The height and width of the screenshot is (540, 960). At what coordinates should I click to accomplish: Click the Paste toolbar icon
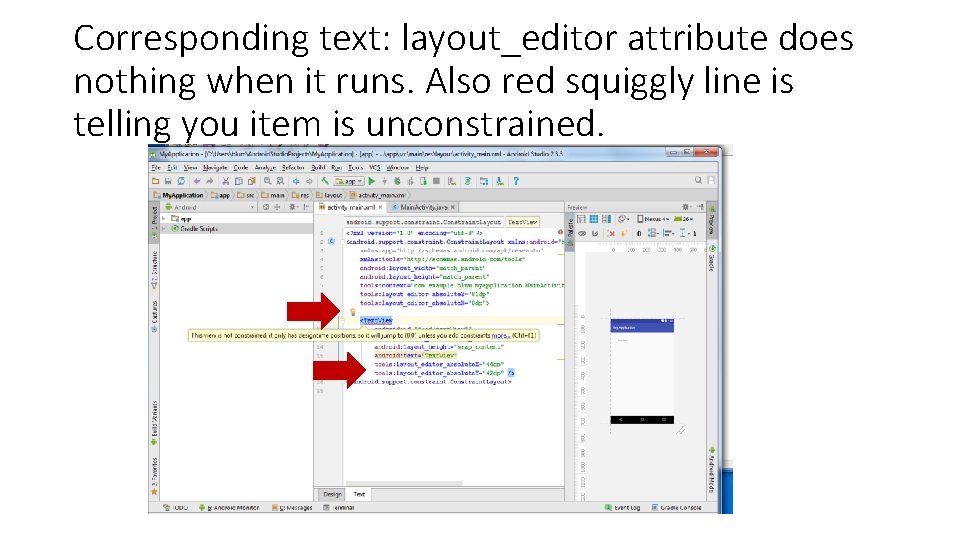tap(251, 181)
